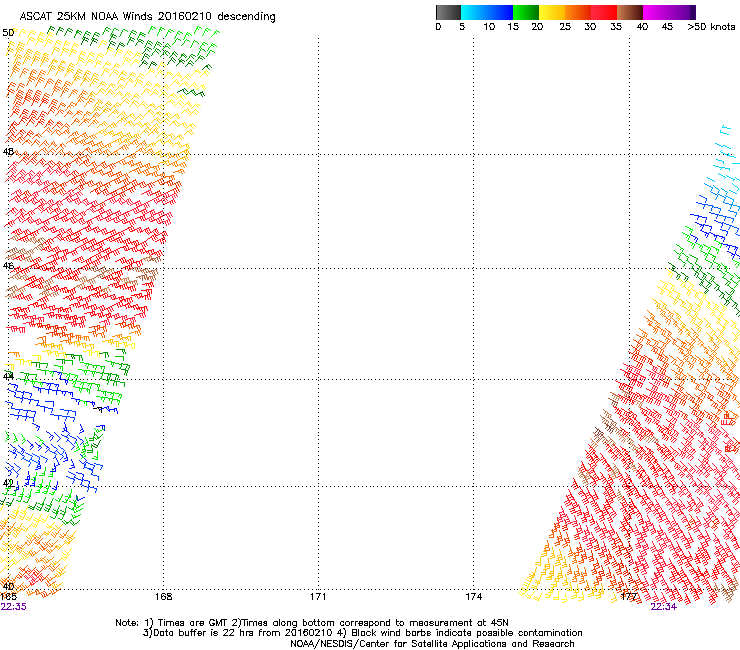Click the yellow 20-25 knots legend swatch
Image resolution: width=740 pixels, height=650 pixels.
552,12
